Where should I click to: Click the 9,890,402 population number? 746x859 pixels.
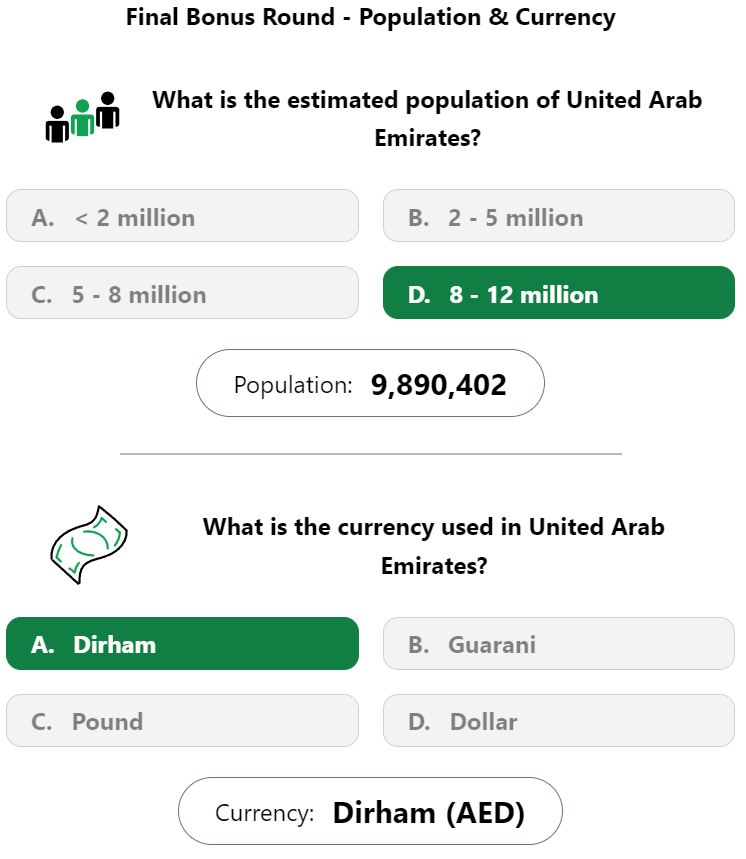[x=439, y=385]
